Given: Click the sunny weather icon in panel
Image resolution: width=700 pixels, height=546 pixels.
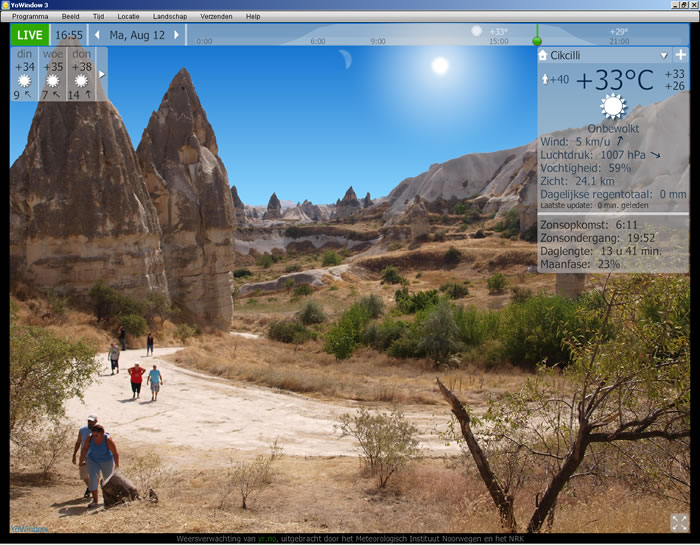Looking at the screenshot, I should pos(613,106).
